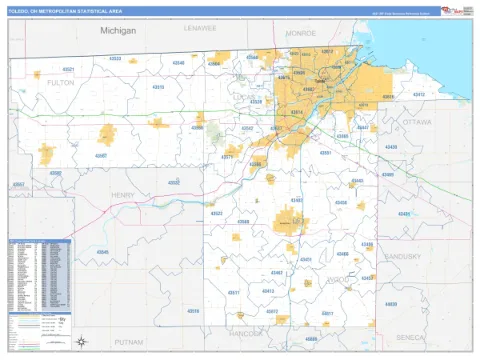Click ZIP code label 43532

(x=174, y=183)
